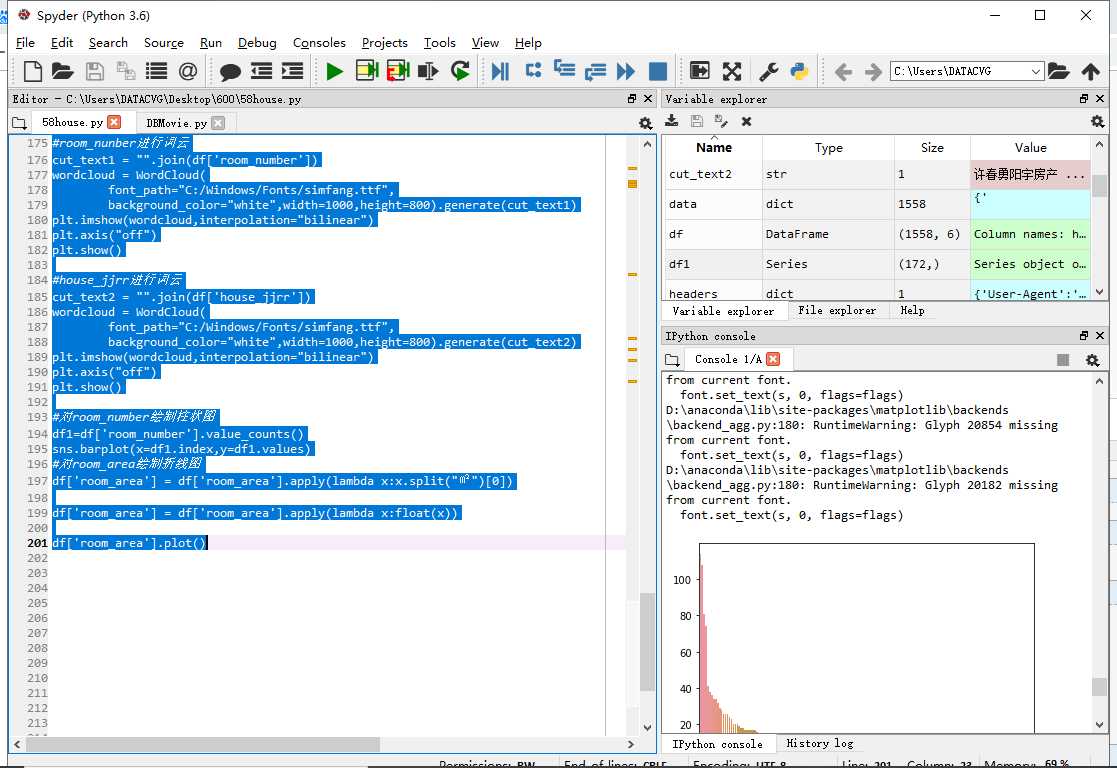Switch to the File explorer tab
The image size is (1117, 768).
pos(837,311)
